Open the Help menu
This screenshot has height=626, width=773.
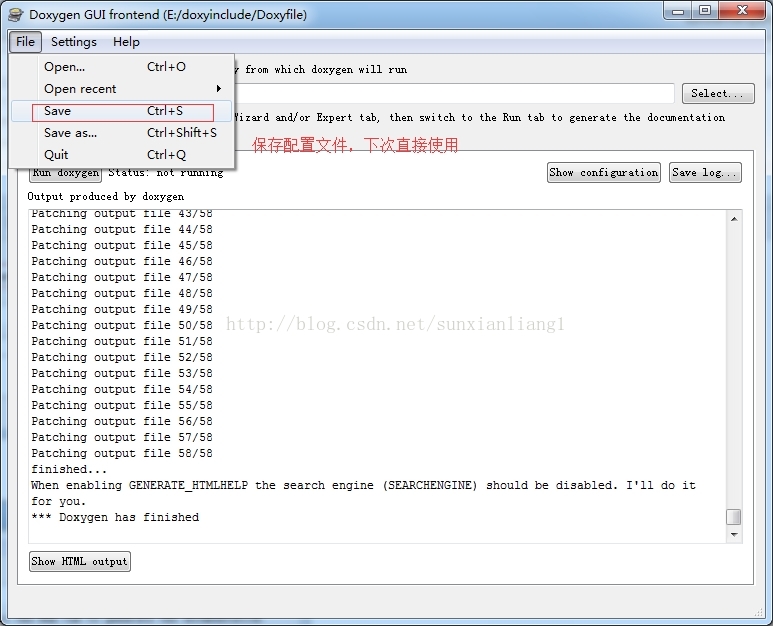[126, 41]
